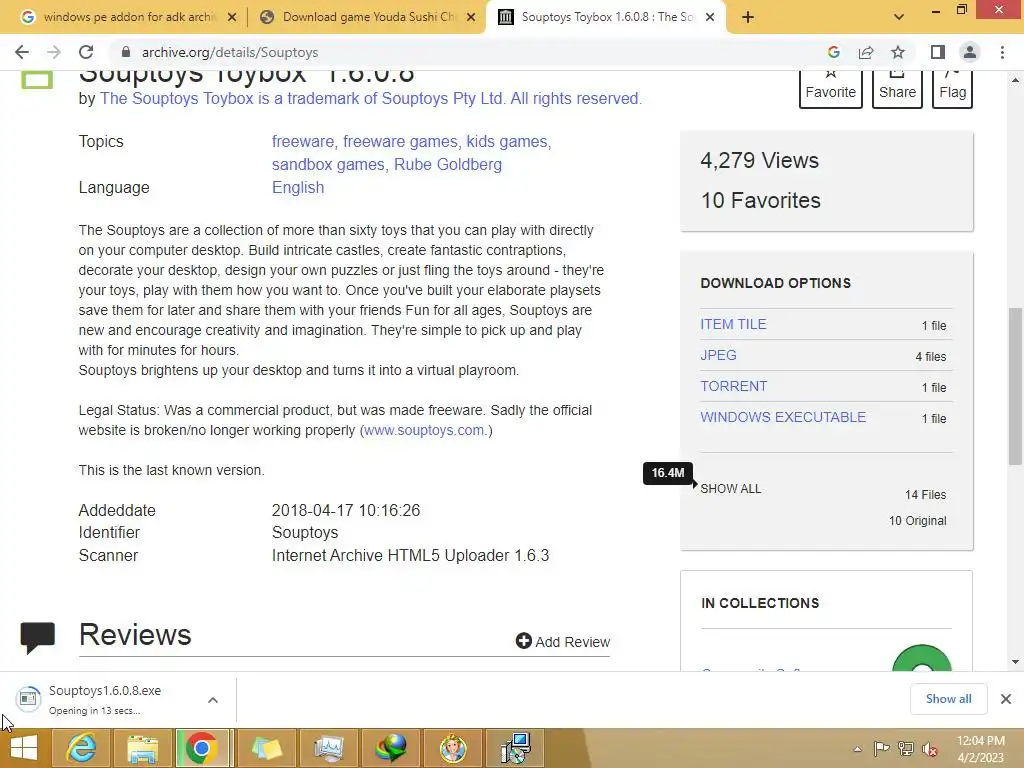
Task: Click the English language link
Action: point(298,187)
